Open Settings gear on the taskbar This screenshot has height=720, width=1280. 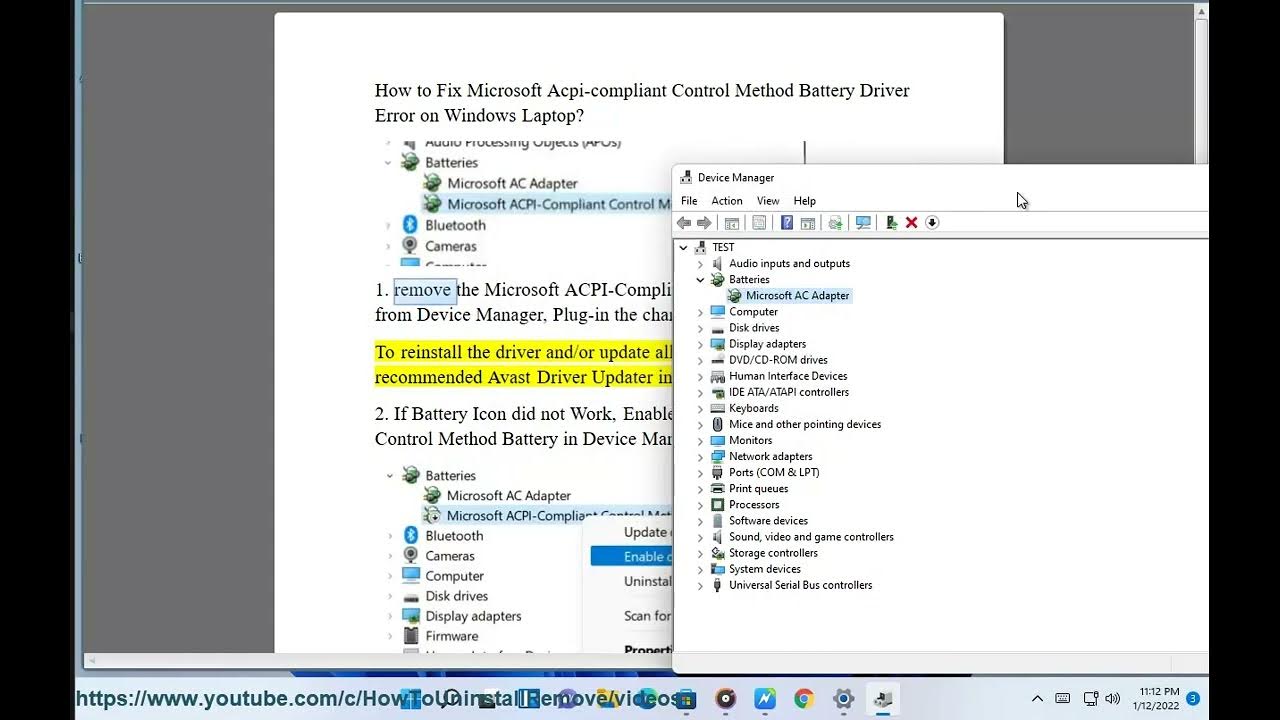[843, 699]
